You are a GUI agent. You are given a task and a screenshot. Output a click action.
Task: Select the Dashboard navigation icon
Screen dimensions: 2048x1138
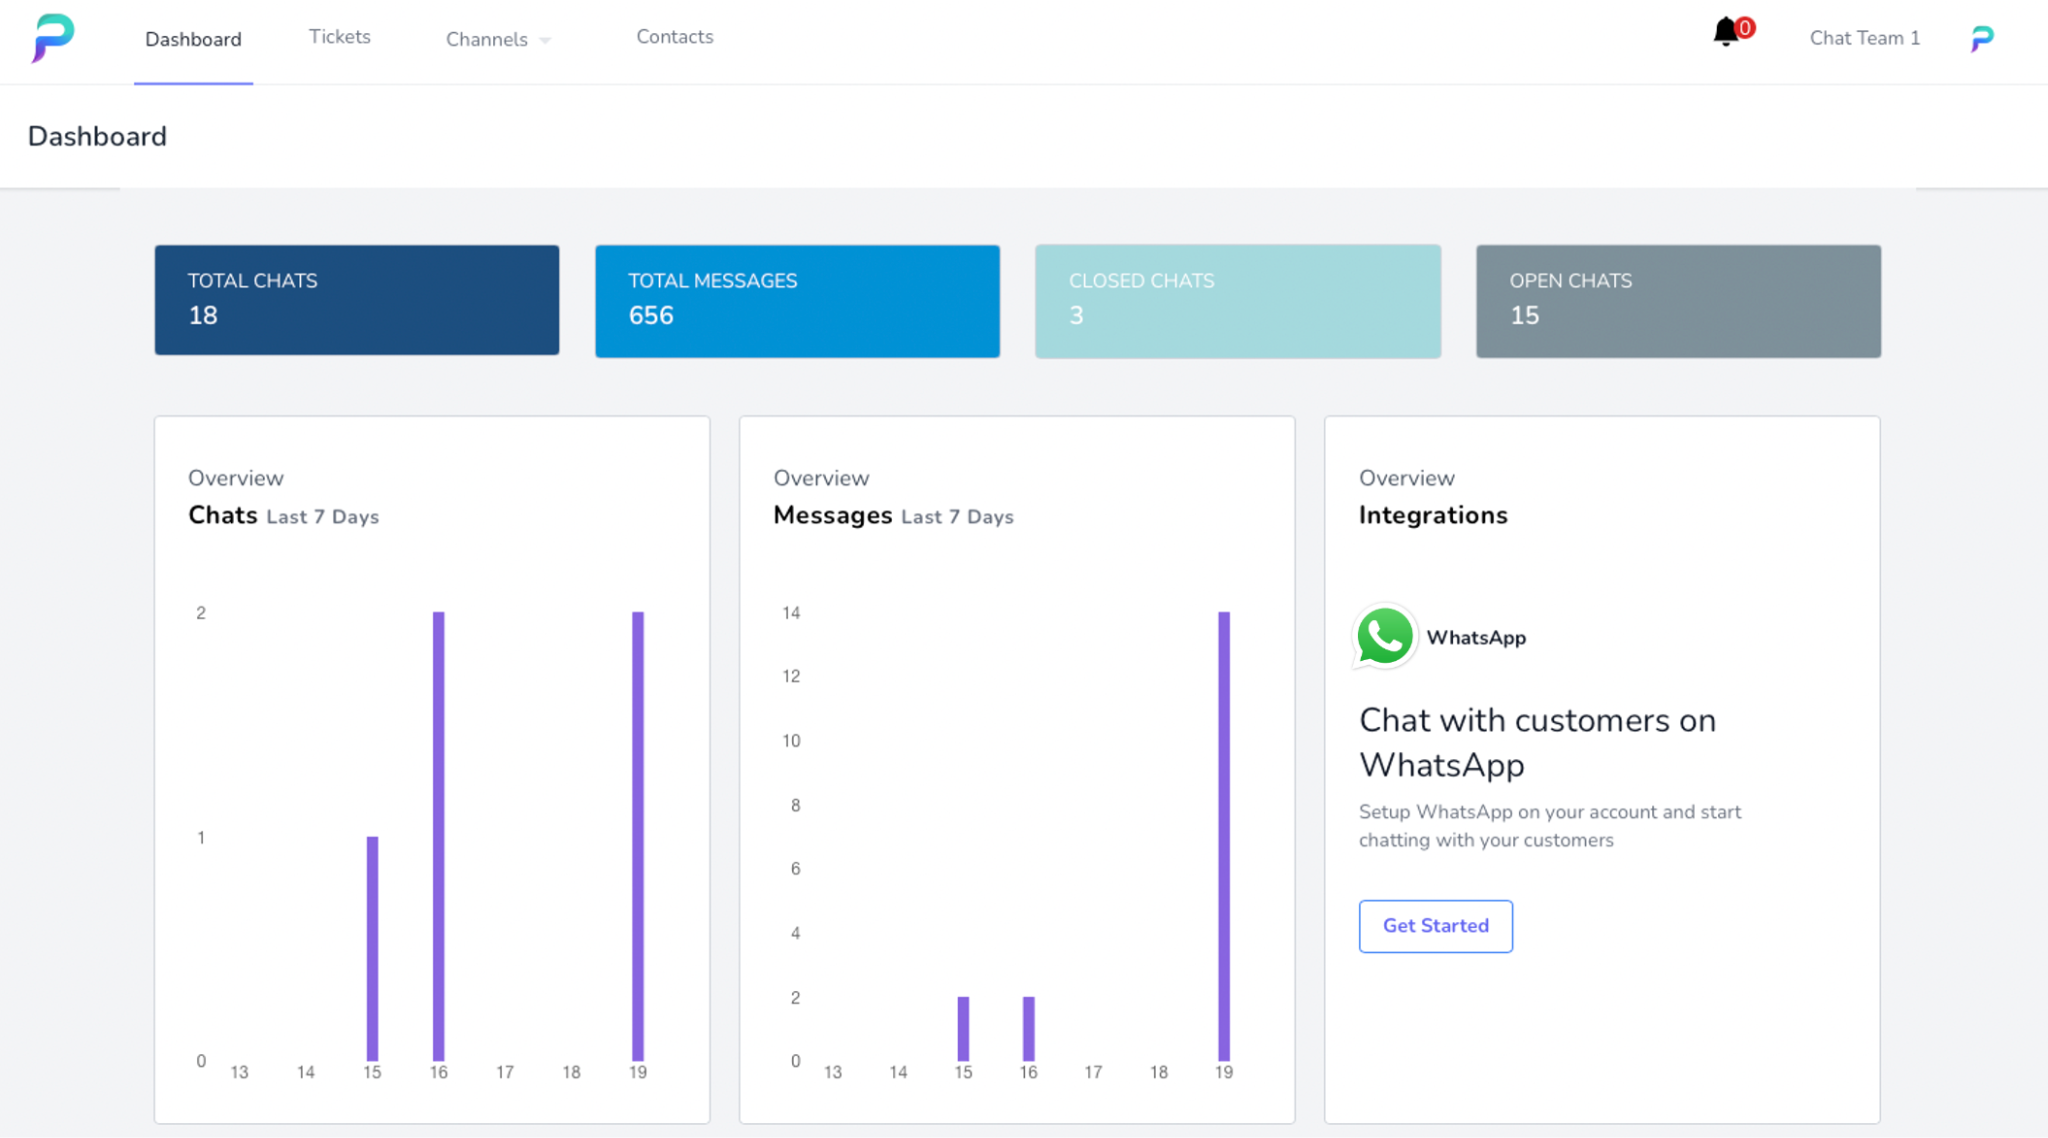coord(193,38)
